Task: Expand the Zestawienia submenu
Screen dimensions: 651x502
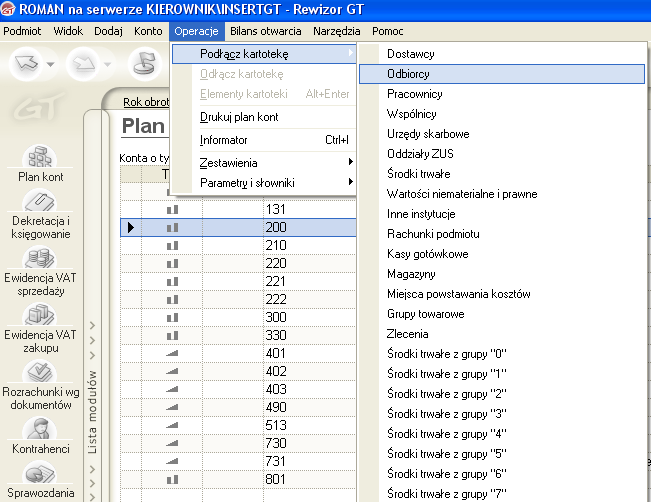Action: [264, 163]
